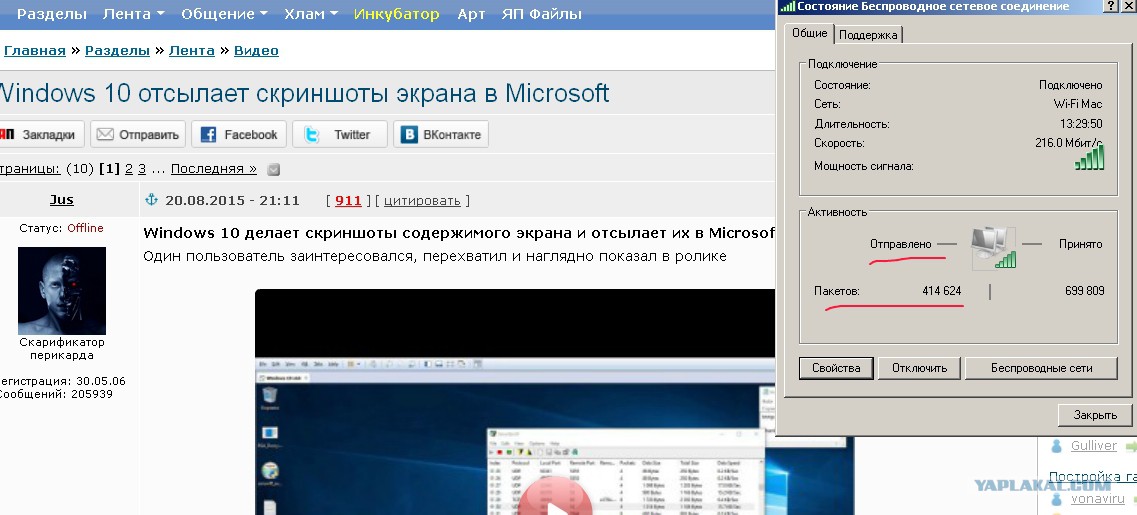Go to Главная breadcrumb link
Viewport: 1137px width, 515px height.
35,50
